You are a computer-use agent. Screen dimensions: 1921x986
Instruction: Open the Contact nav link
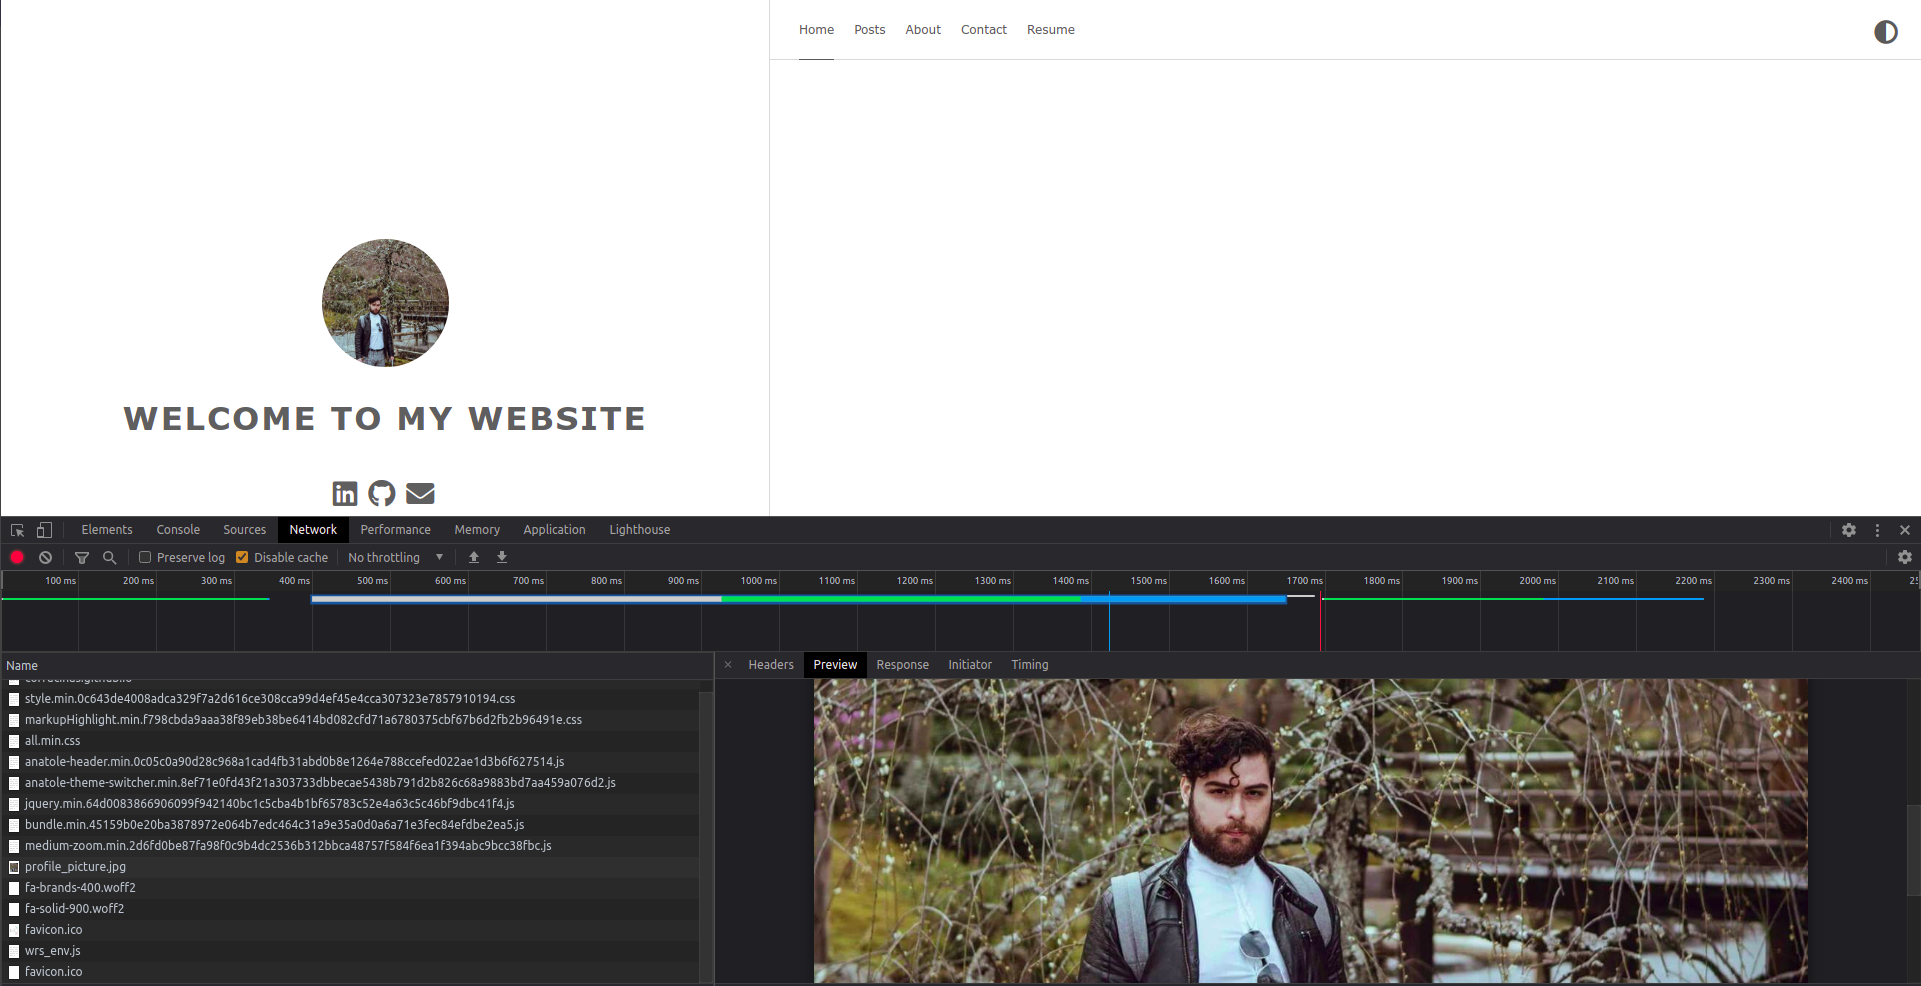[x=984, y=30]
